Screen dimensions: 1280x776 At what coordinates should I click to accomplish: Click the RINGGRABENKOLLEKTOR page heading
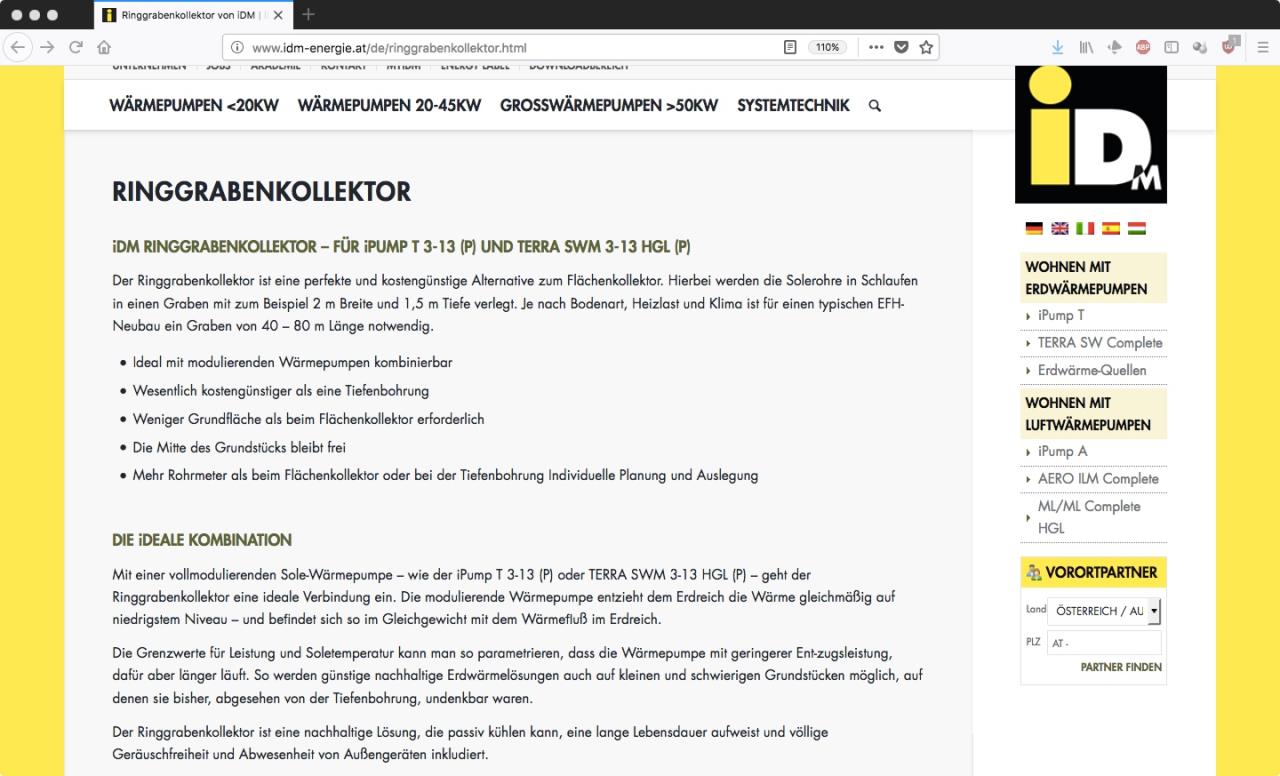pyautogui.click(x=261, y=192)
